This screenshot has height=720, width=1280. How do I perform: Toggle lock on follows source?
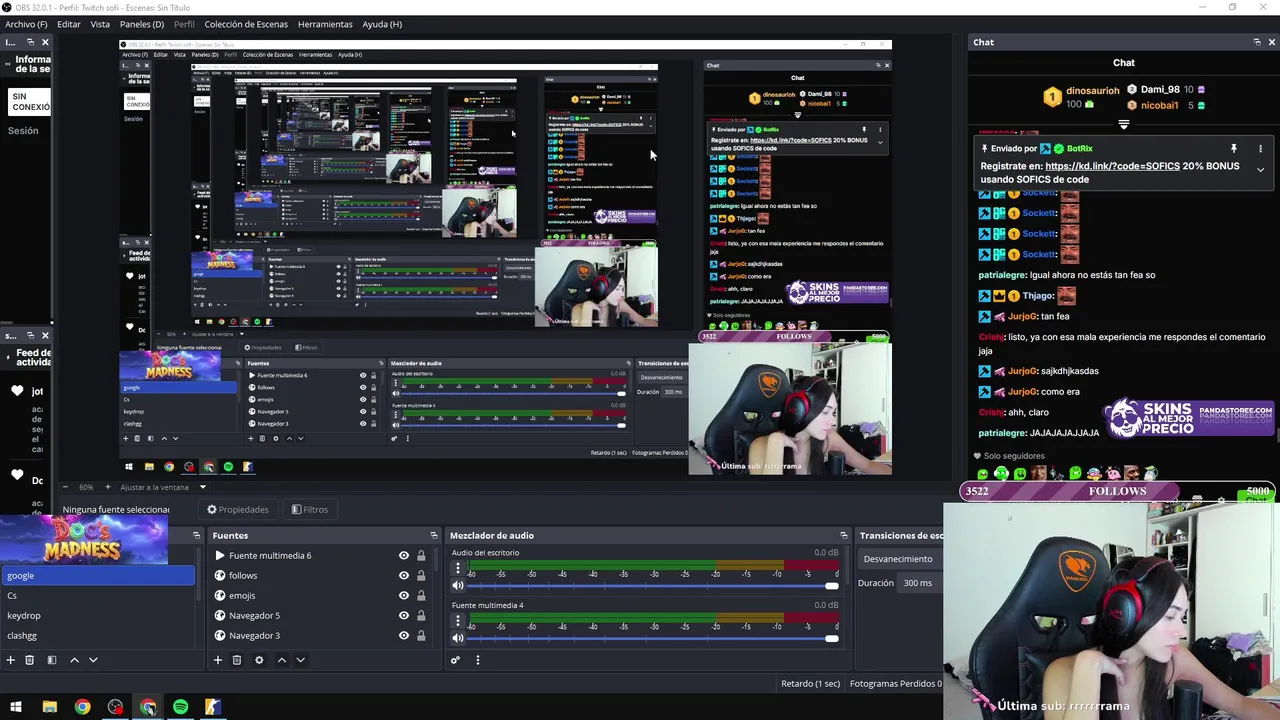click(x=421, y=576)
